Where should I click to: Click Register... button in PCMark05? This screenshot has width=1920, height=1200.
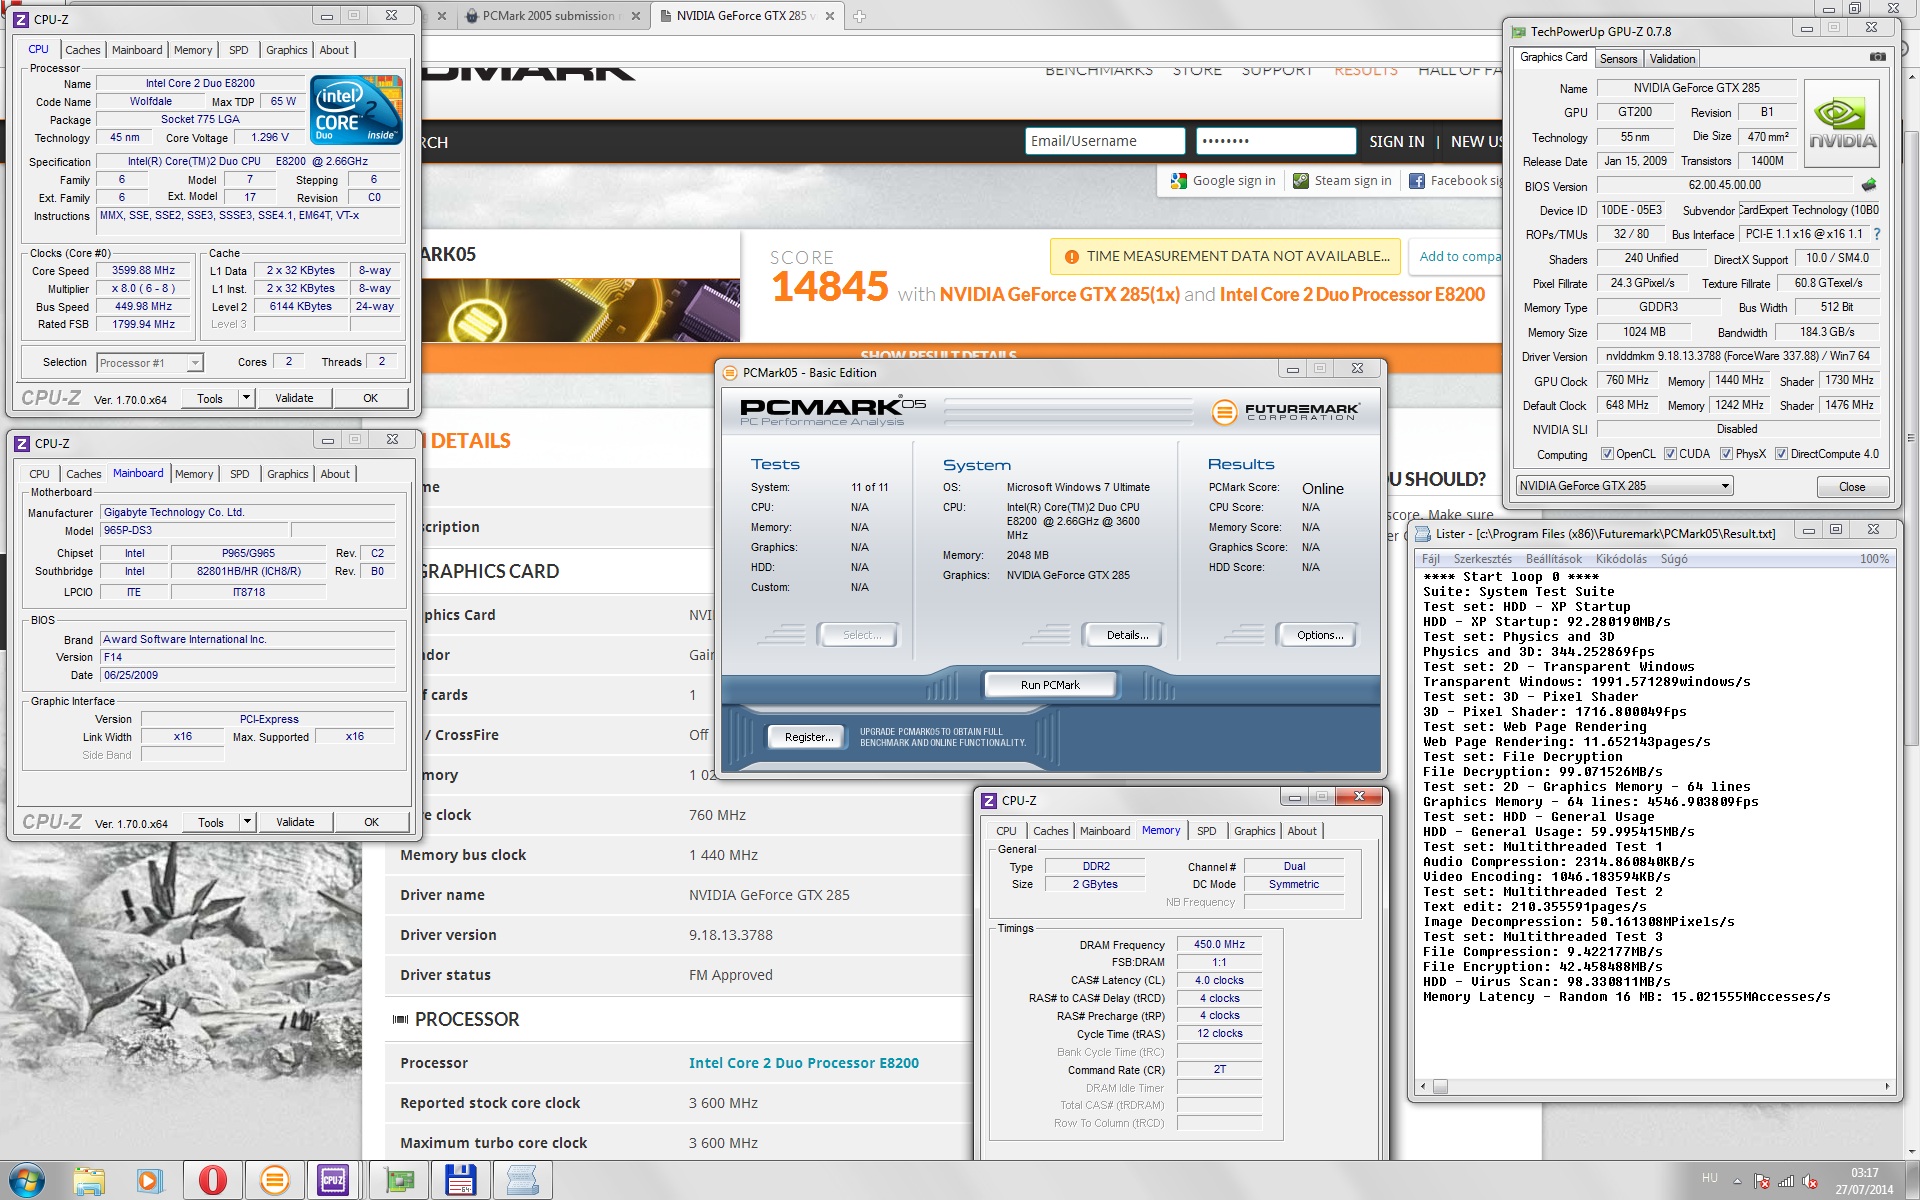(x=808, y=737)
